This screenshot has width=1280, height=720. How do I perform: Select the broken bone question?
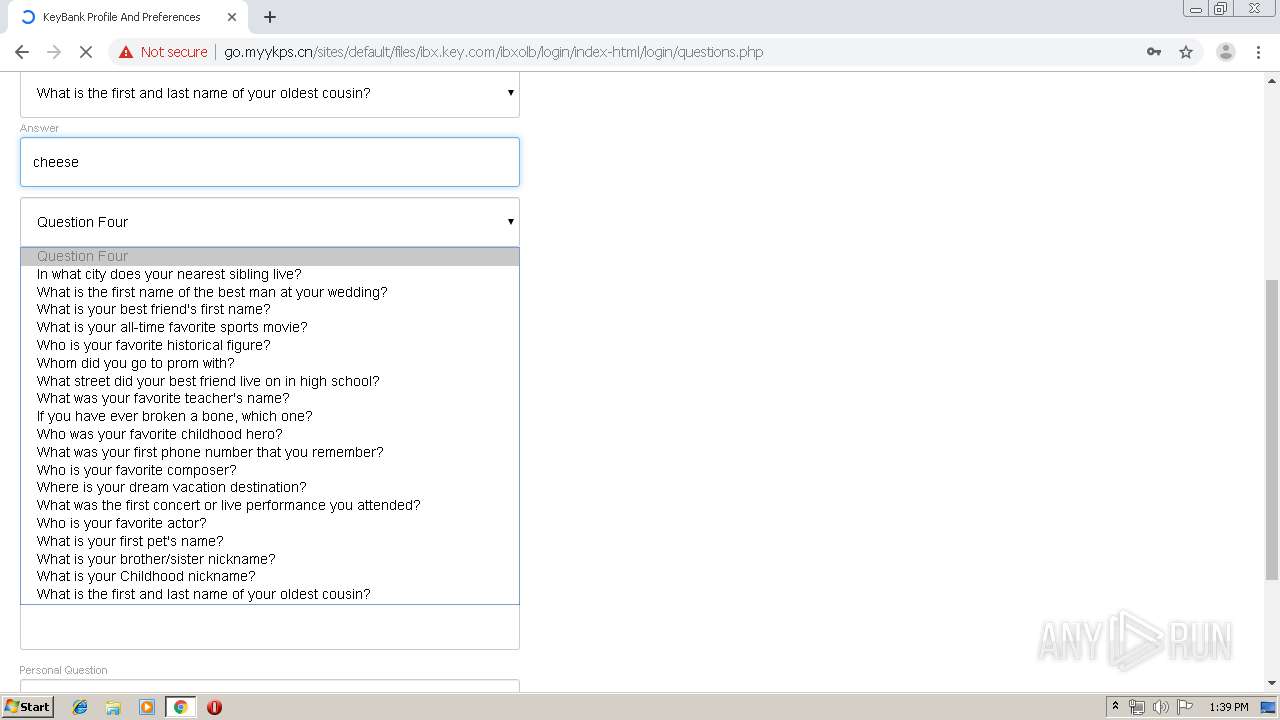(270, 416)
